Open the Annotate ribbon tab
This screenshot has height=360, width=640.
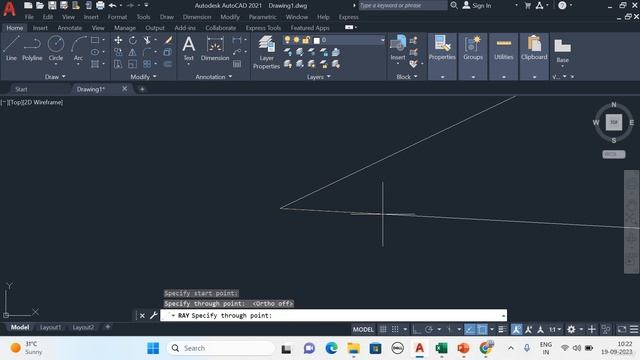70,28
